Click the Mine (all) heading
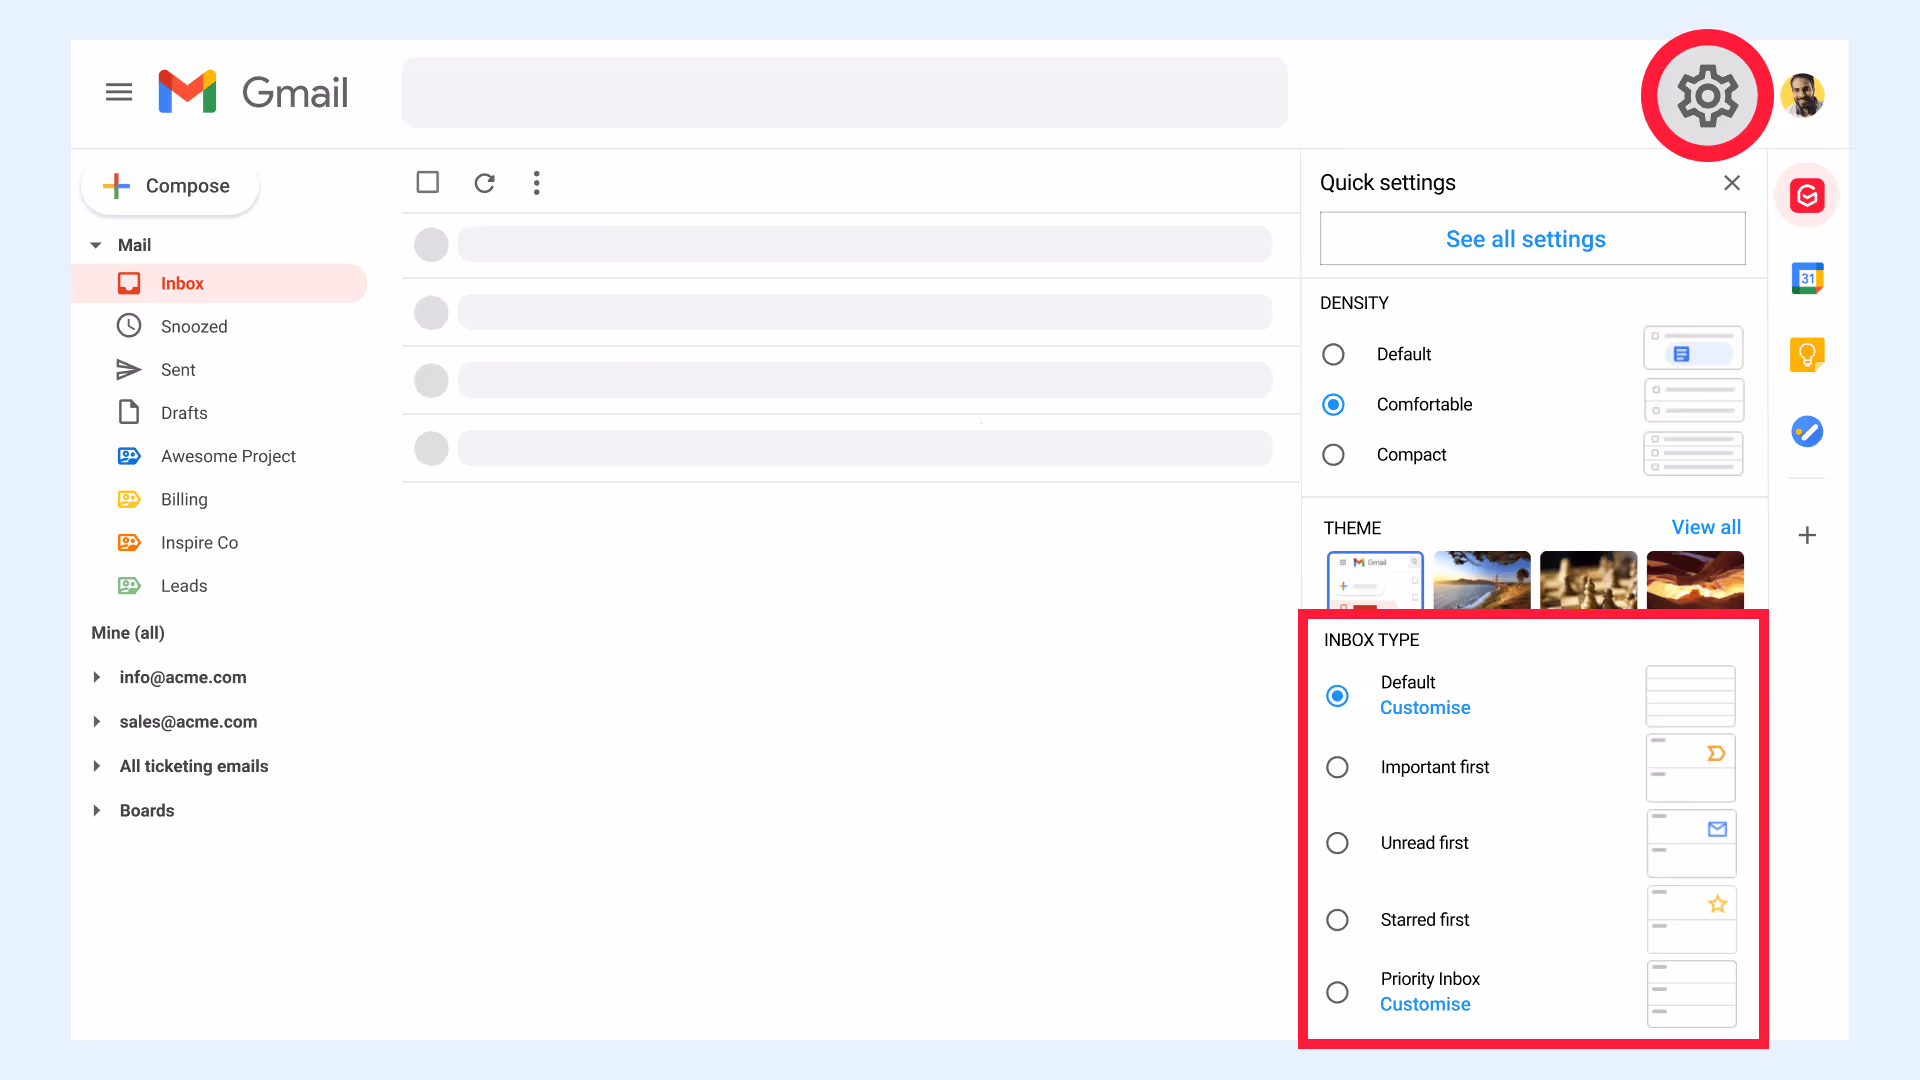Viewport: 1920px width, 1080px height. pos(128,633)
